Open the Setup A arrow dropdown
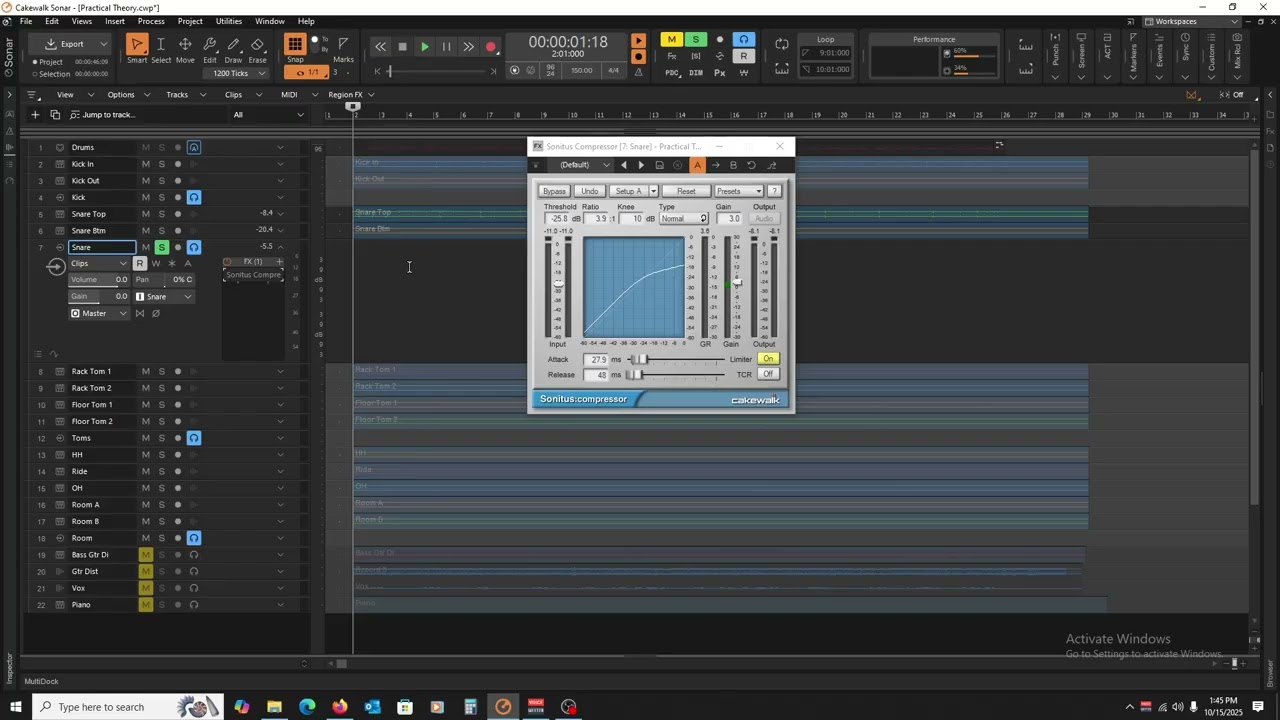1280x720 pixels. click(653, 191)
